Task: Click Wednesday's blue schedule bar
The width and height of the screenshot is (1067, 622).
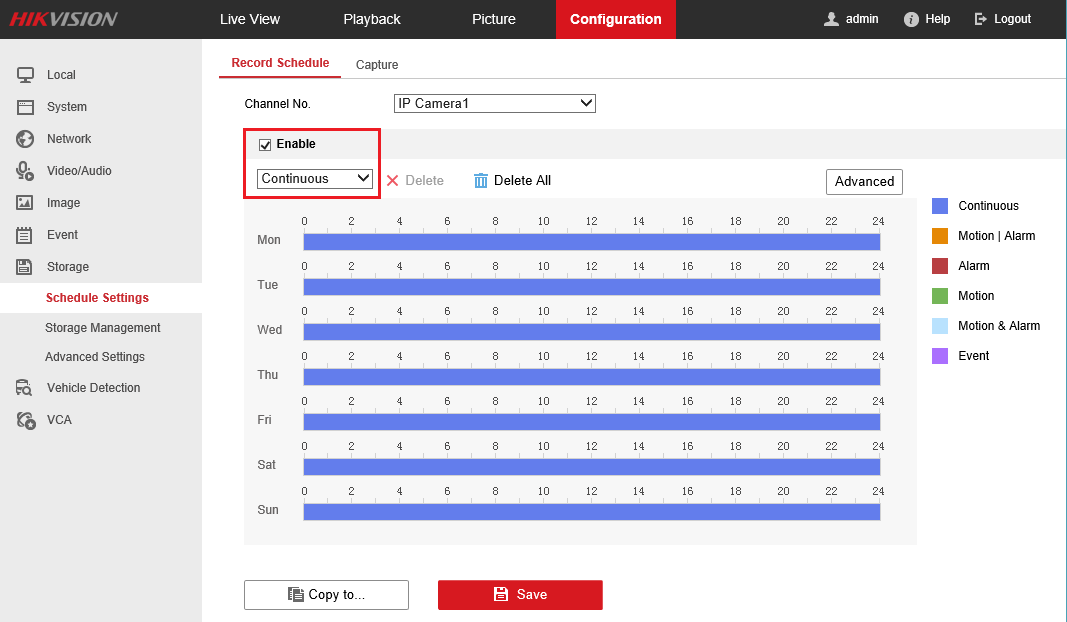Action: 591,331
